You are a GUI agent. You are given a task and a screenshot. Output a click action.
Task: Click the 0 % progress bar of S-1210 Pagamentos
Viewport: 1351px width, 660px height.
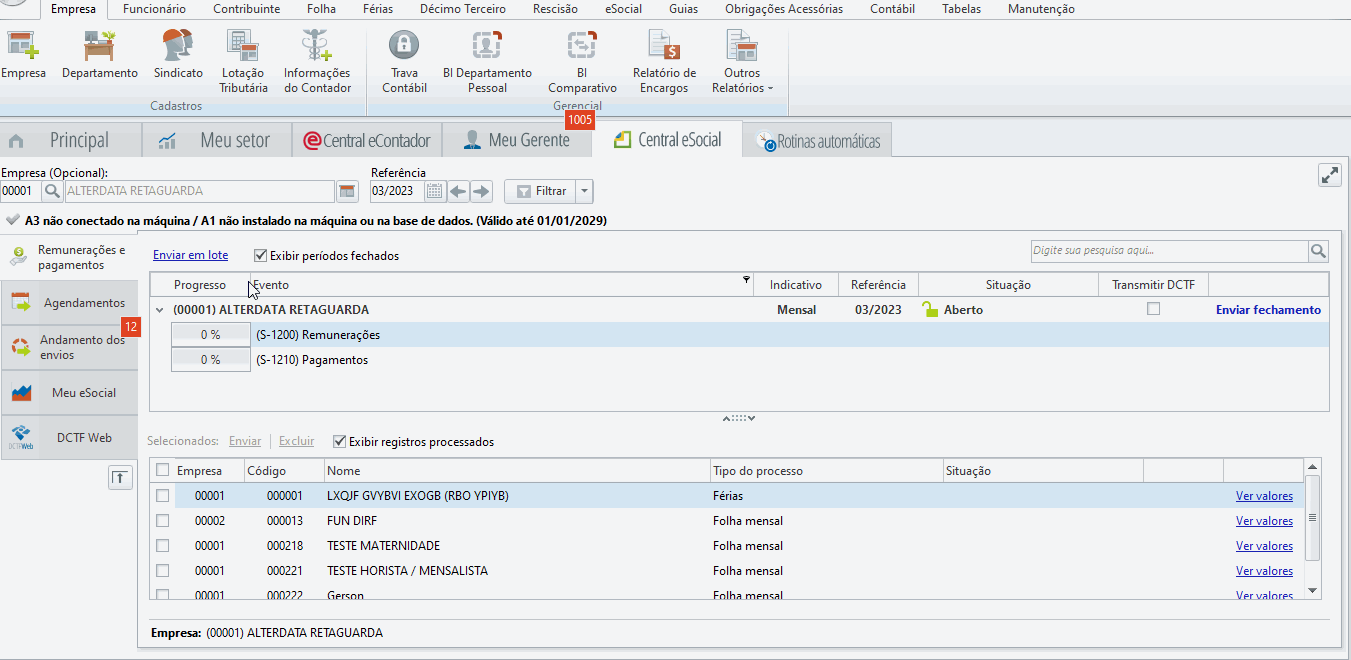[210, 360]
